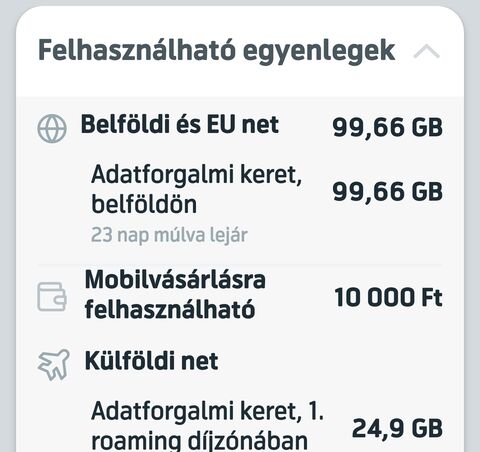Image resolution: width=480 pixels, height=452 pixels.
Task: Click the white header area of balances card
Action: pos(240,52)
